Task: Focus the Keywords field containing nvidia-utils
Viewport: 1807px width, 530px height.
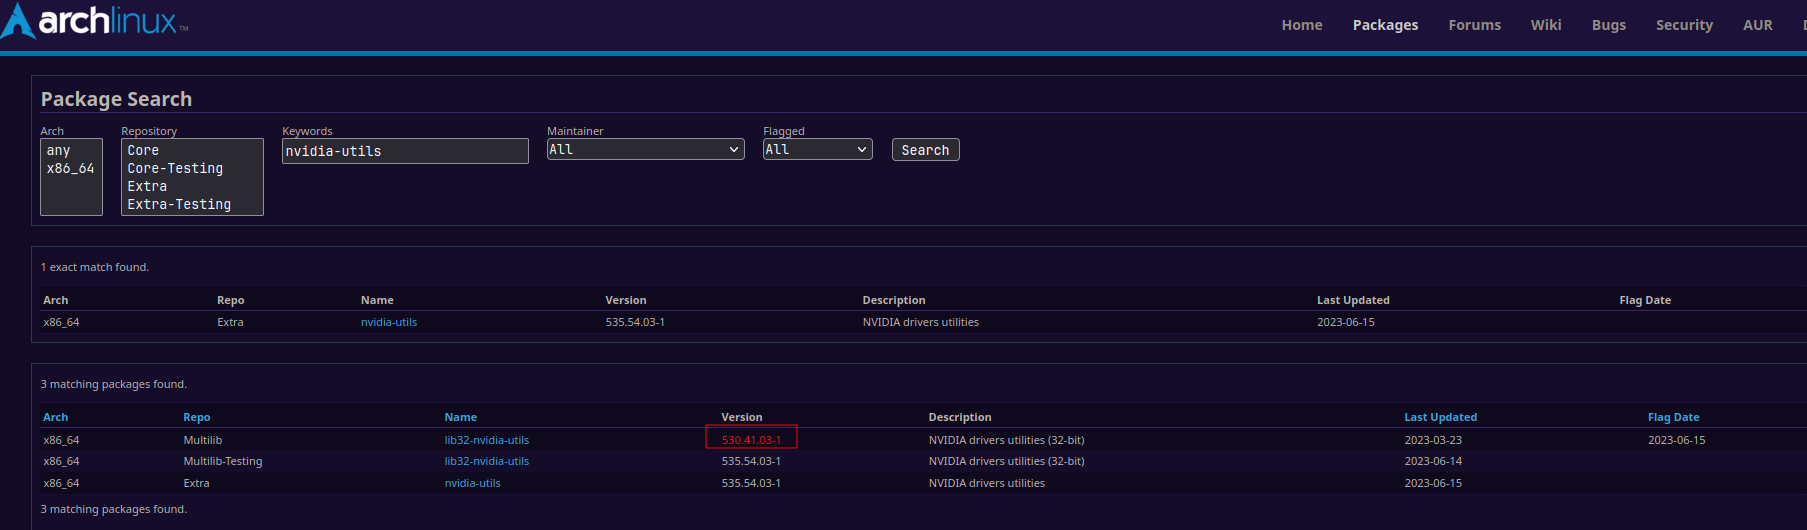Action: pos(405,151)
